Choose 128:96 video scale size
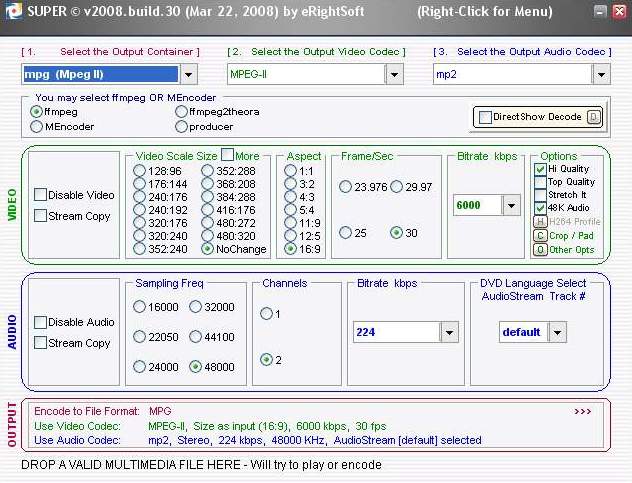The width and height of the screenshot is (632, 483). [x=139, y=171]
